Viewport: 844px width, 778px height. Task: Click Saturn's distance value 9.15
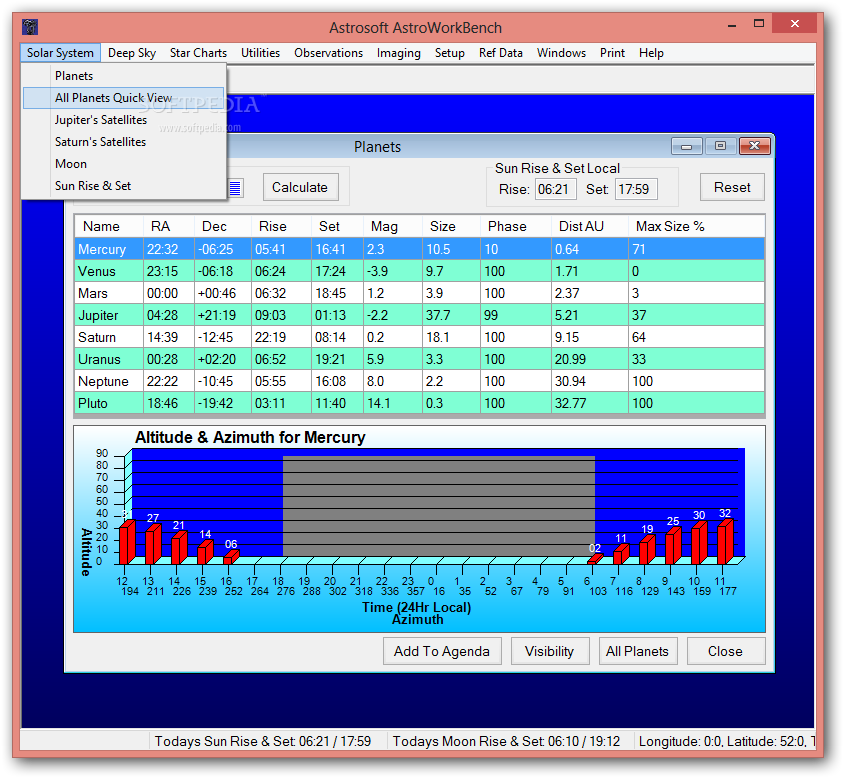[590, 338]
